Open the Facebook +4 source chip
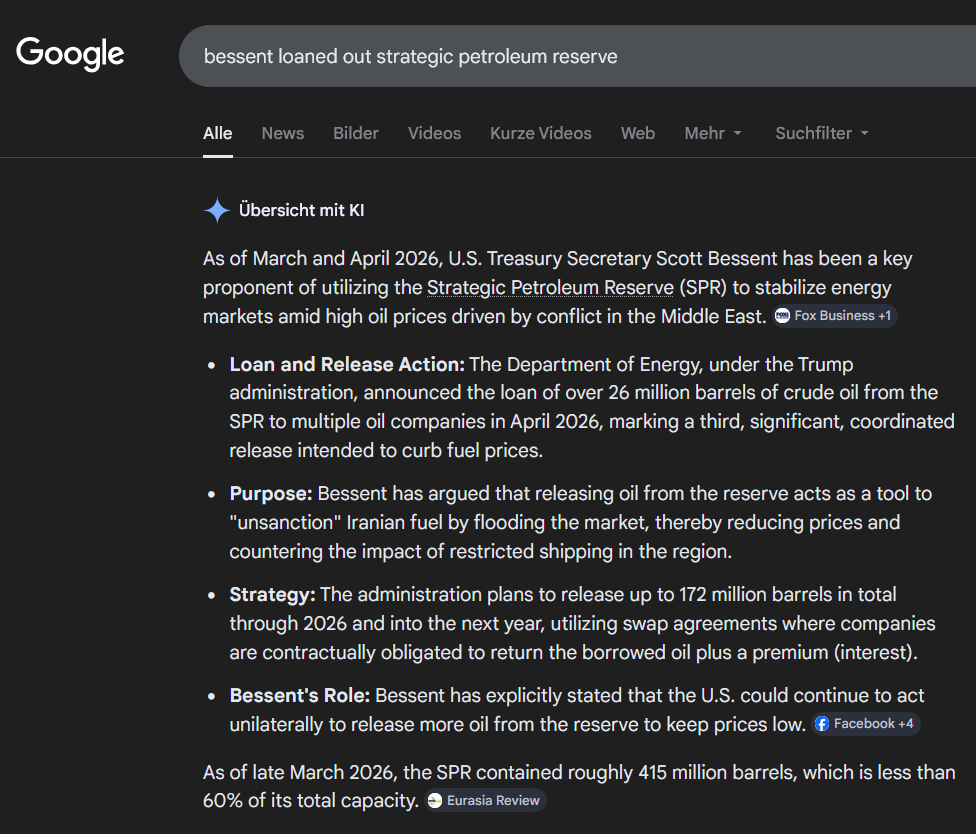Image resolution: width=976 pixels, height=834 pixels. pyautogui.click(x=866, y=724)
